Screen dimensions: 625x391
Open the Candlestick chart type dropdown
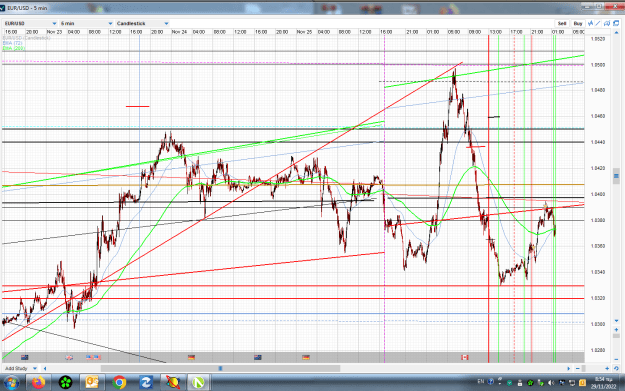[x=142, y=24]
